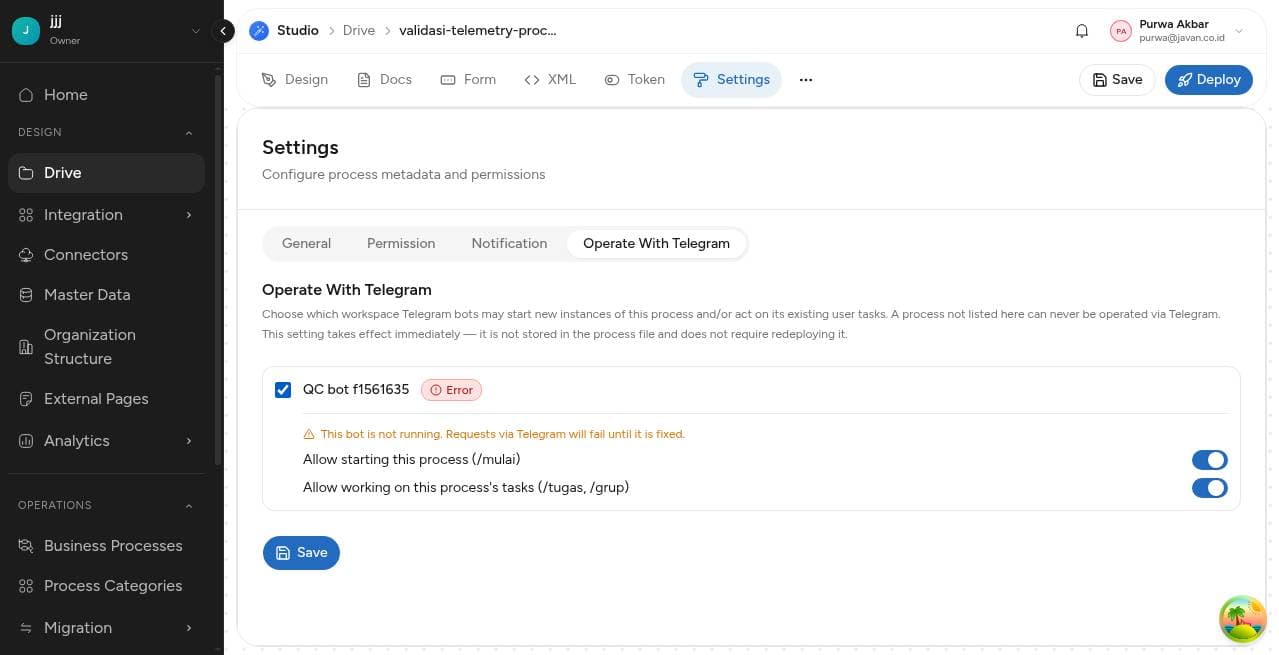Switch to the Docs tab
This screenshot has height=655, width=1279.
[384, 80]
